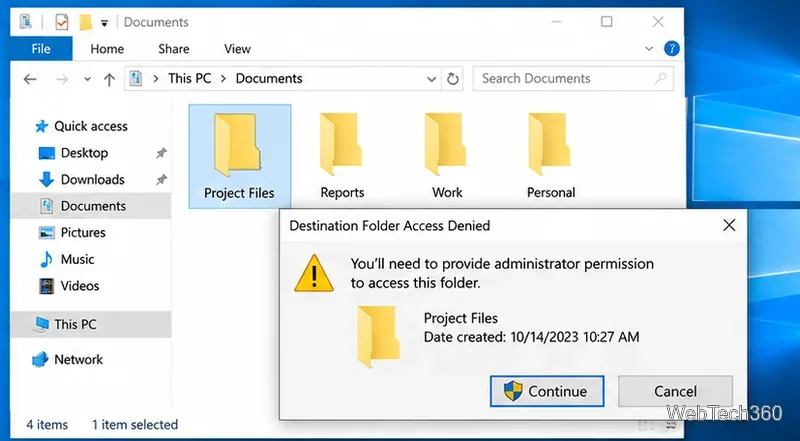This screenshot has height=441, width=800.
Task: Click the explorer icon in the title bar
Action: click(26, 22)
